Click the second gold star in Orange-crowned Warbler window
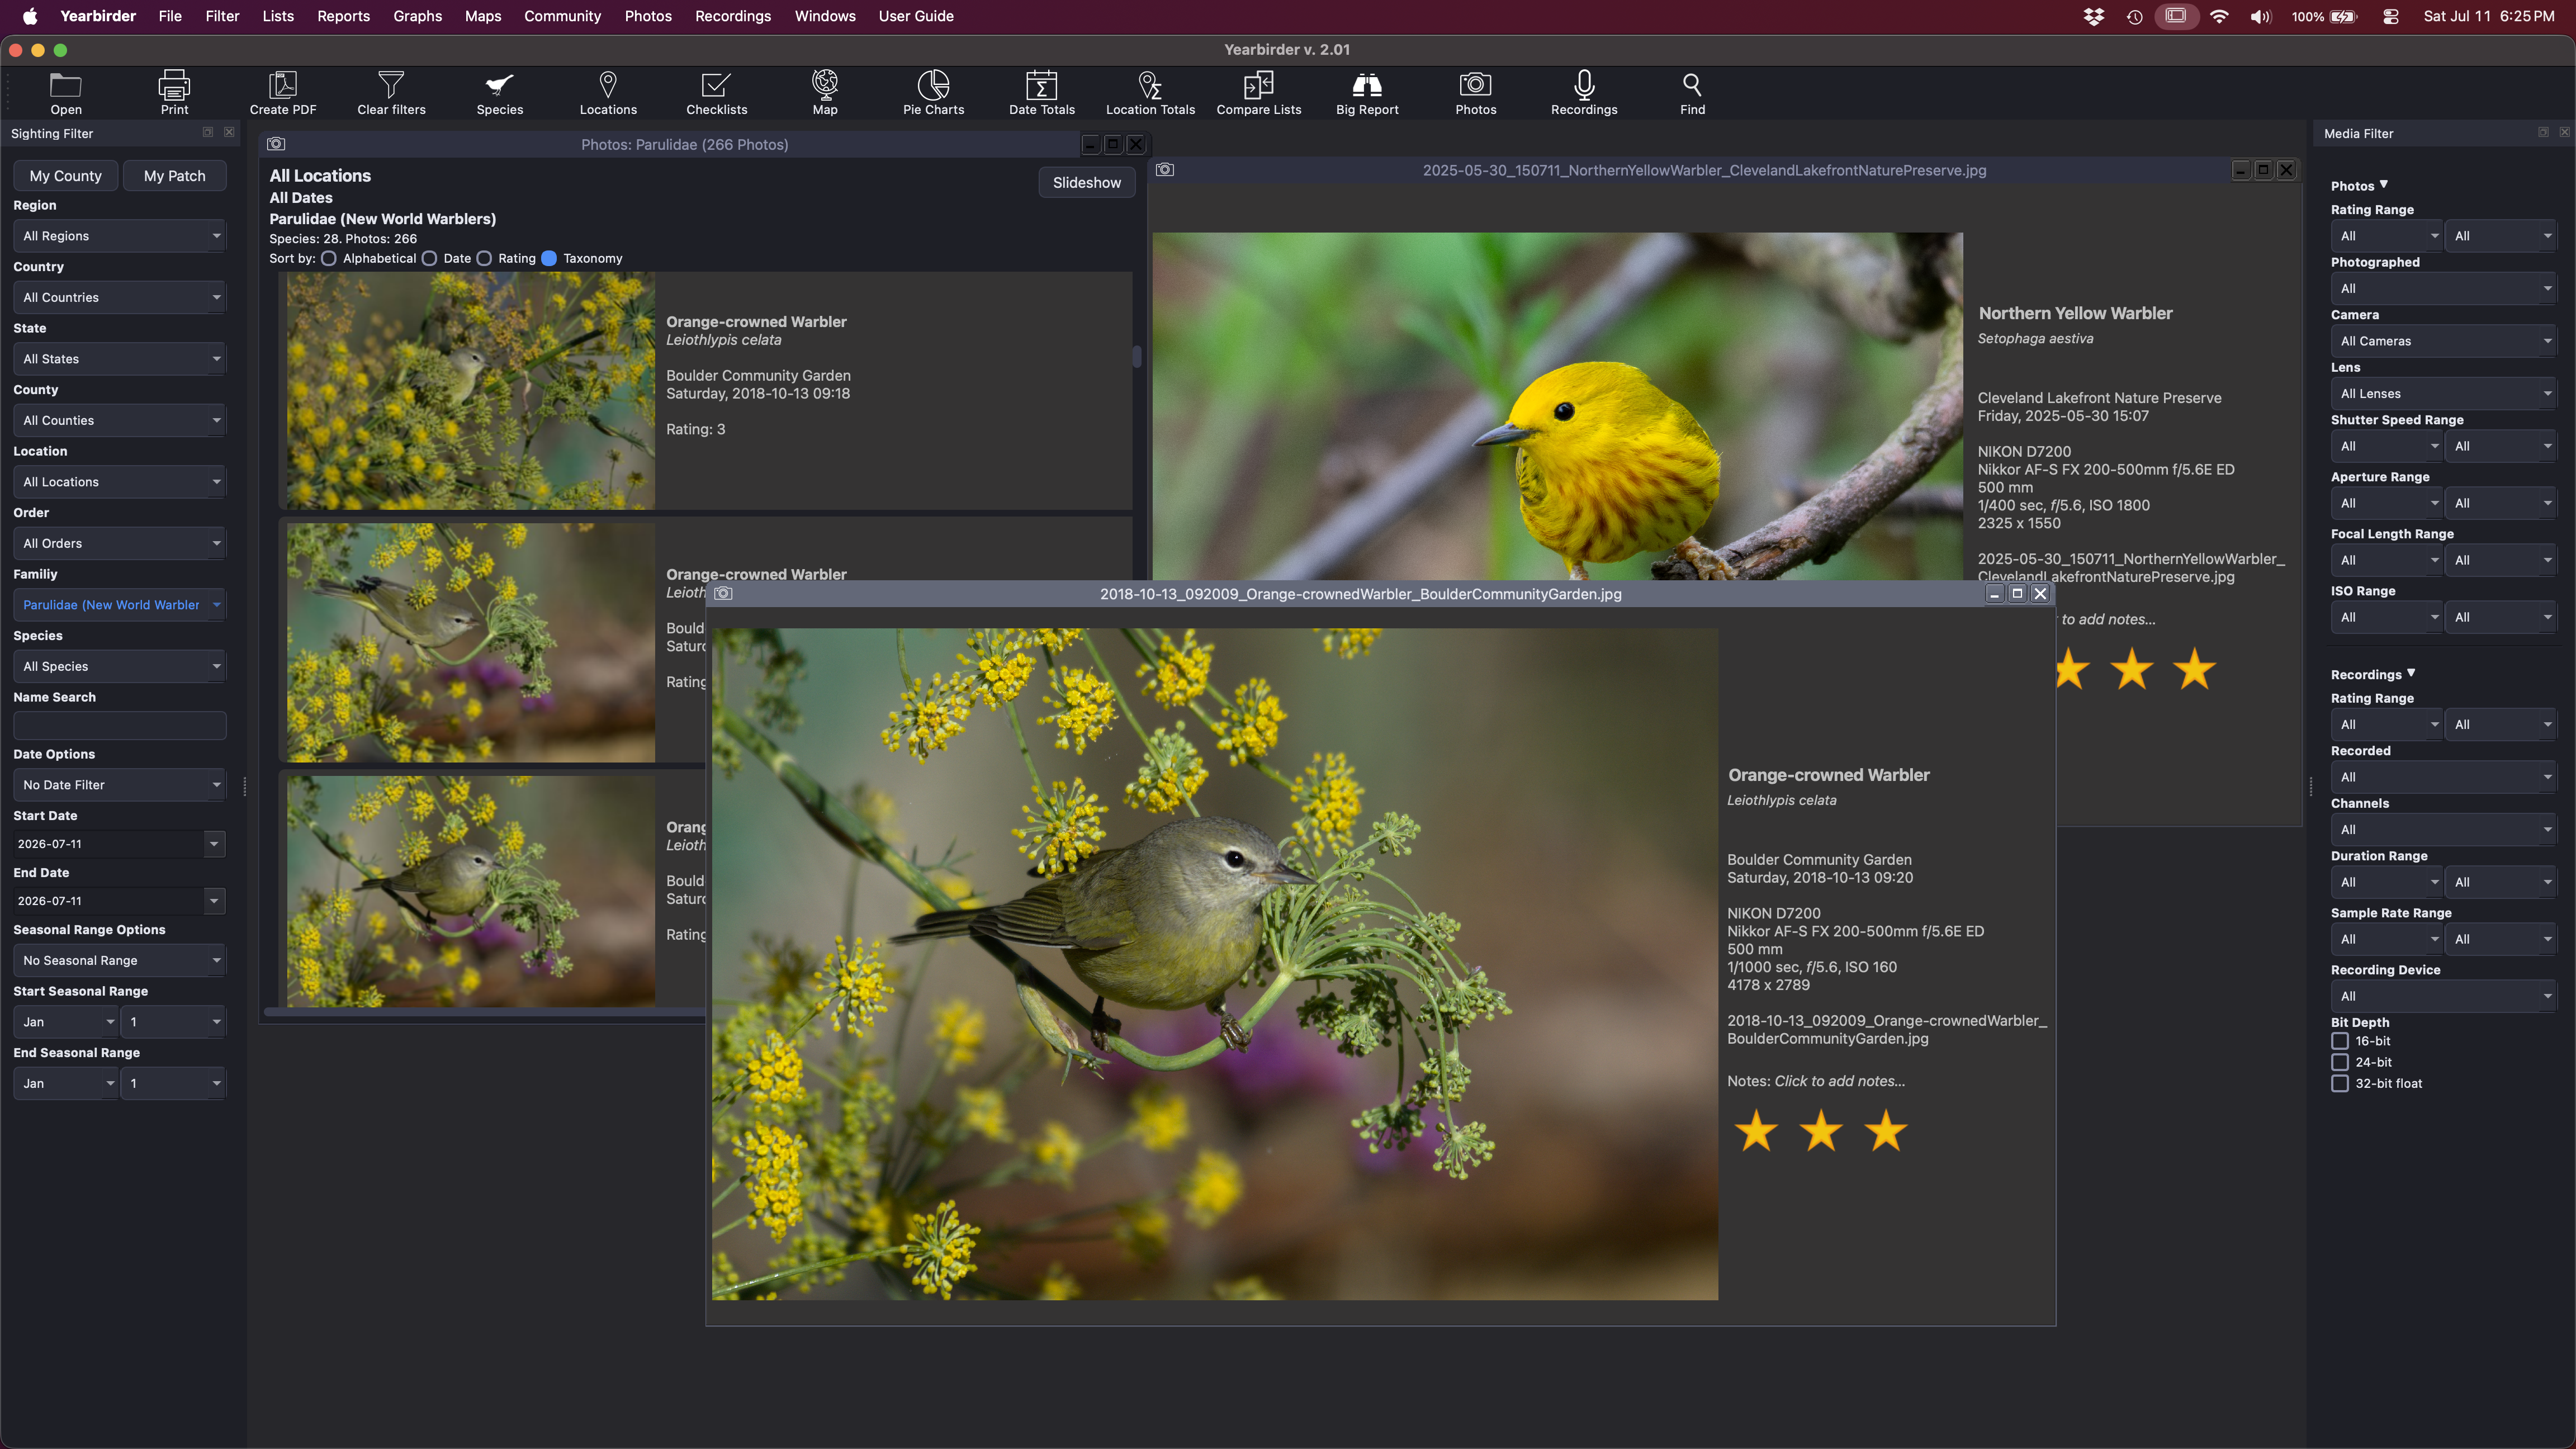The width and height of the screenshot is (2576, 1449). (x=1821, y=1131)
